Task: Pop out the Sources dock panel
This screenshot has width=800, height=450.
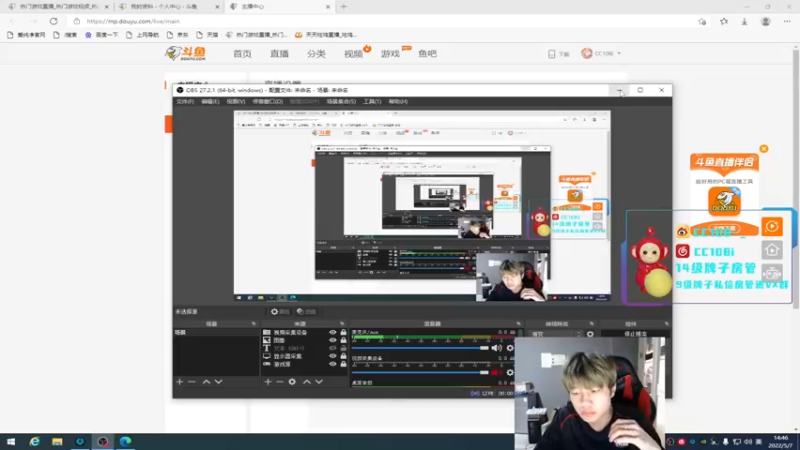Action: (342, 323)
